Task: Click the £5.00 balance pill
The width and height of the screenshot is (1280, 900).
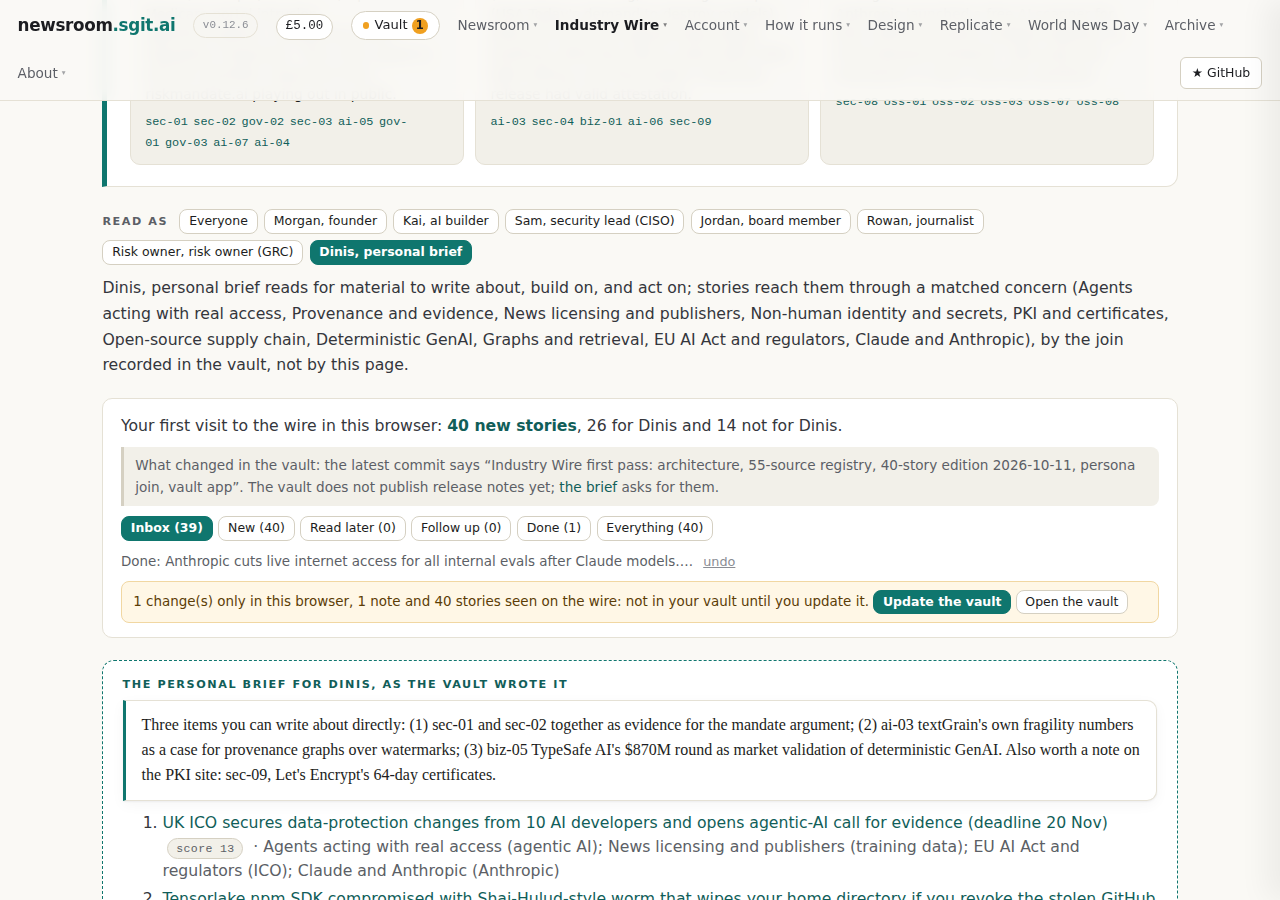Action: click(x=304, y=25)
